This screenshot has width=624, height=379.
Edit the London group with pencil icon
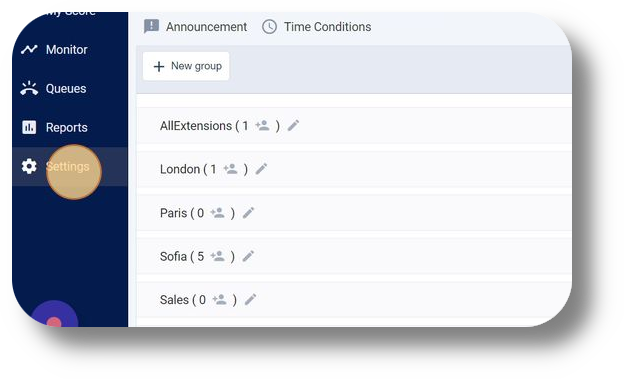261,169
